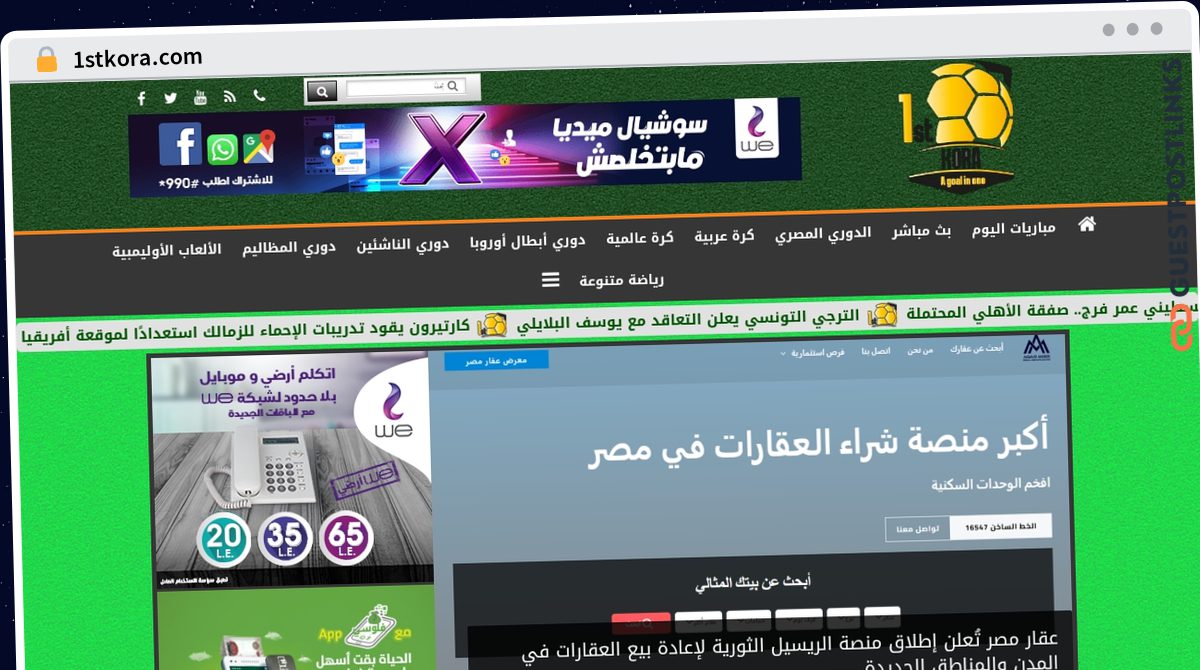Switch to the معرض عقار مصر tab
Screen dimensions: 1200x670
tap(496, 360)
